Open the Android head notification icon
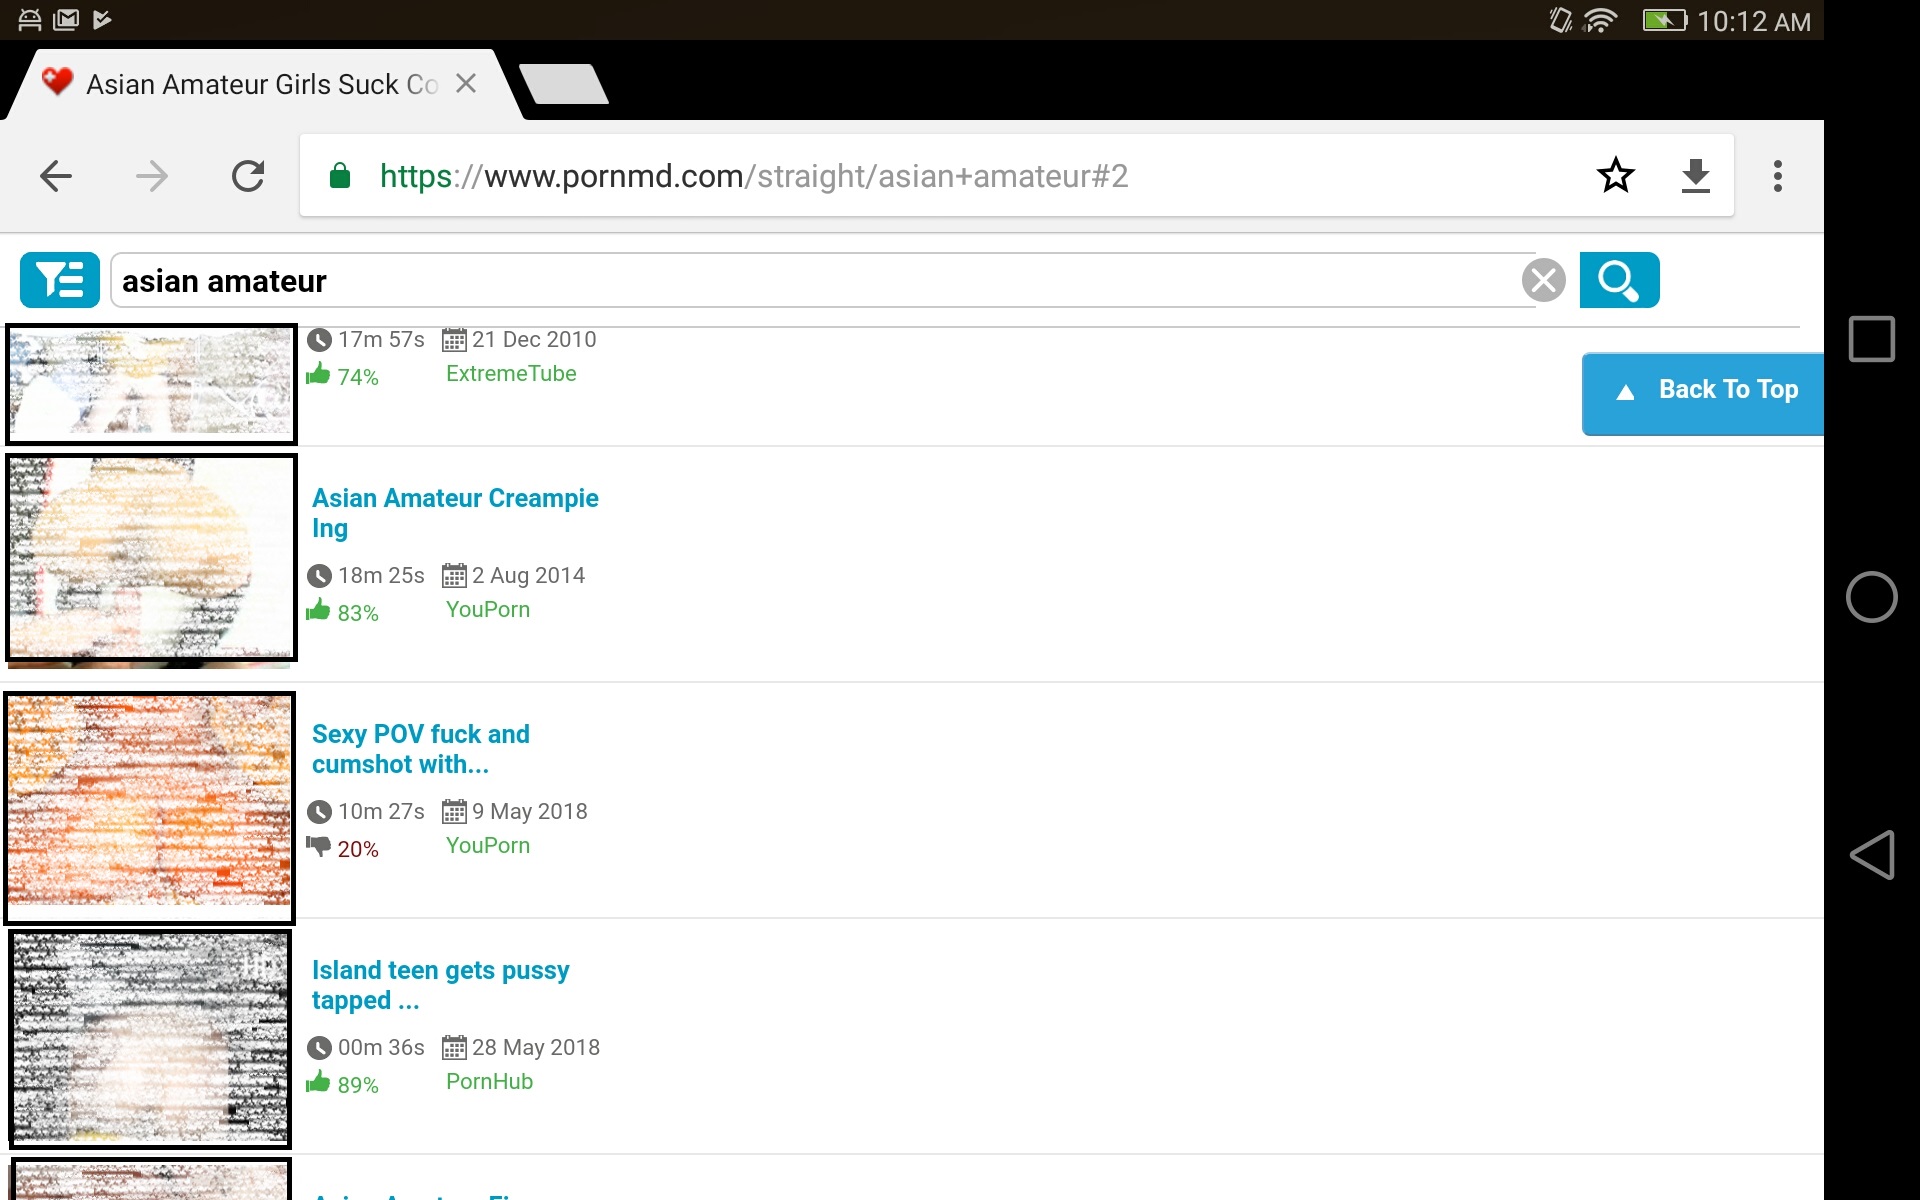Image resolution: width=1920 pixels, height=1200 pixels. pos(30,19)
